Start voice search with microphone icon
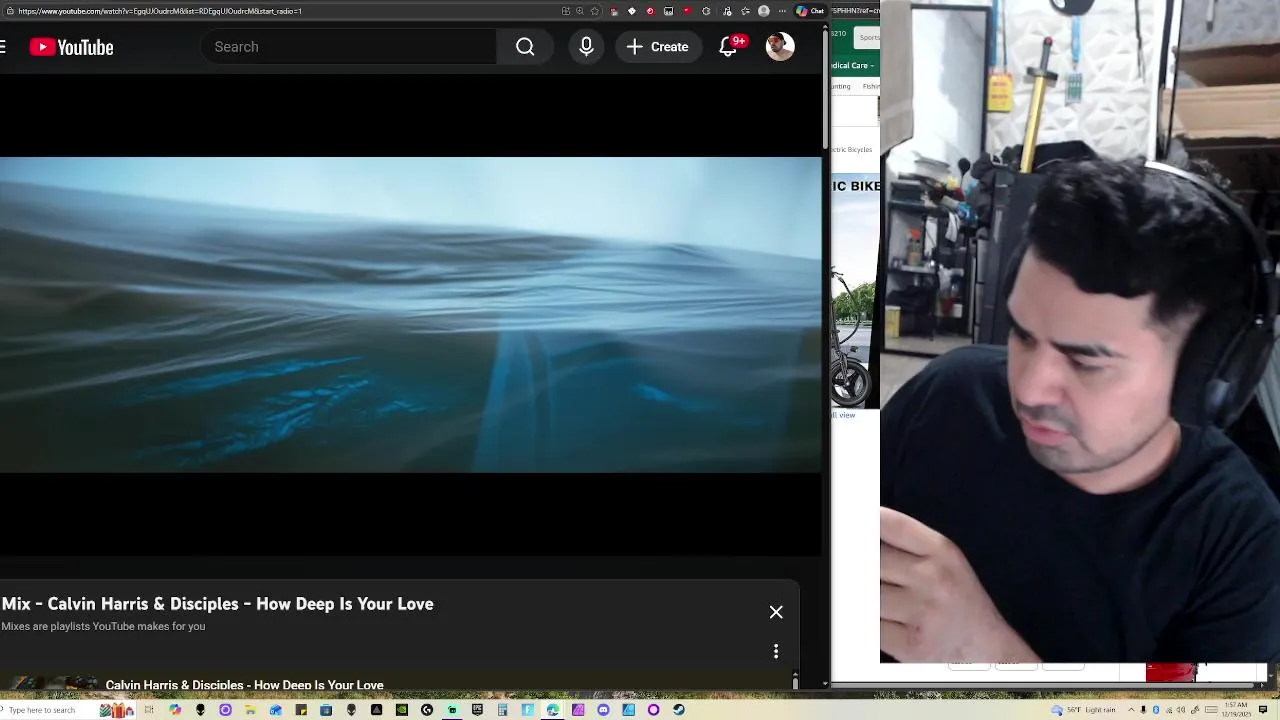The image size is (1280, 720). point(586,47)
